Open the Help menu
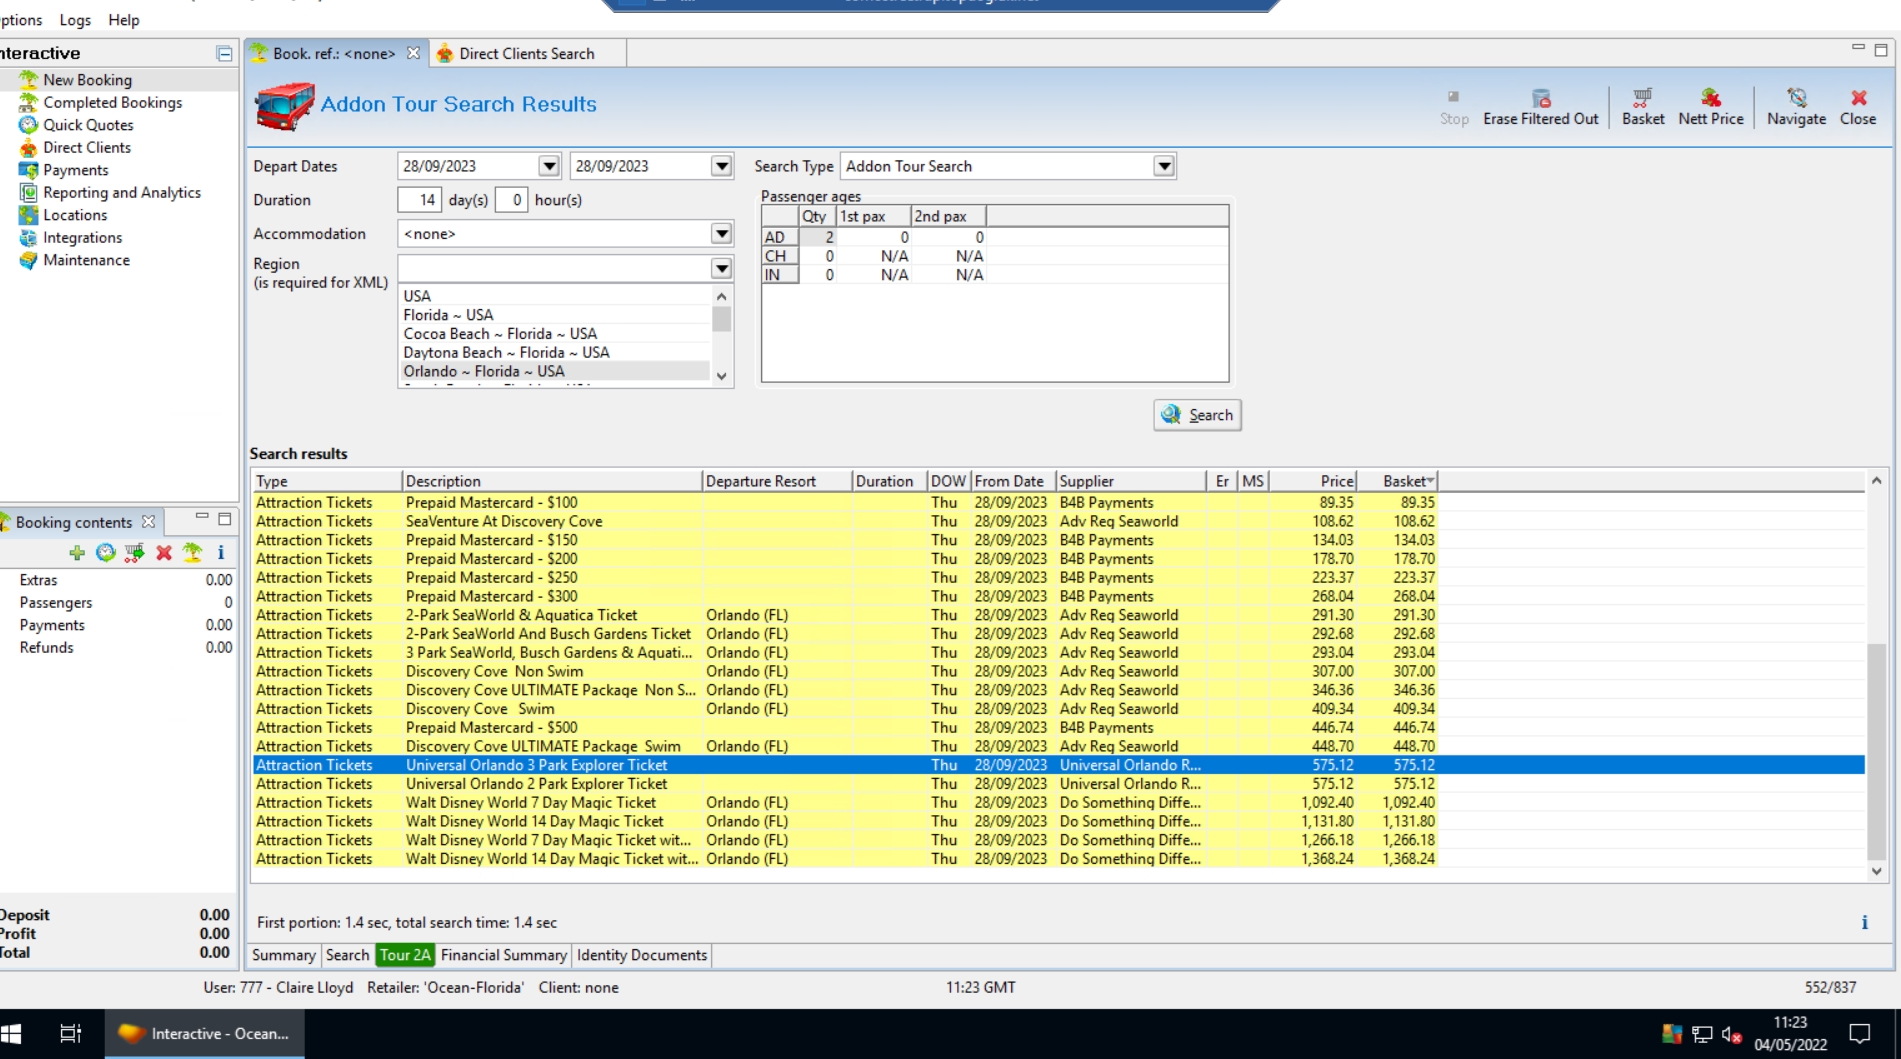The image size is (1901, 1059). 124,20
